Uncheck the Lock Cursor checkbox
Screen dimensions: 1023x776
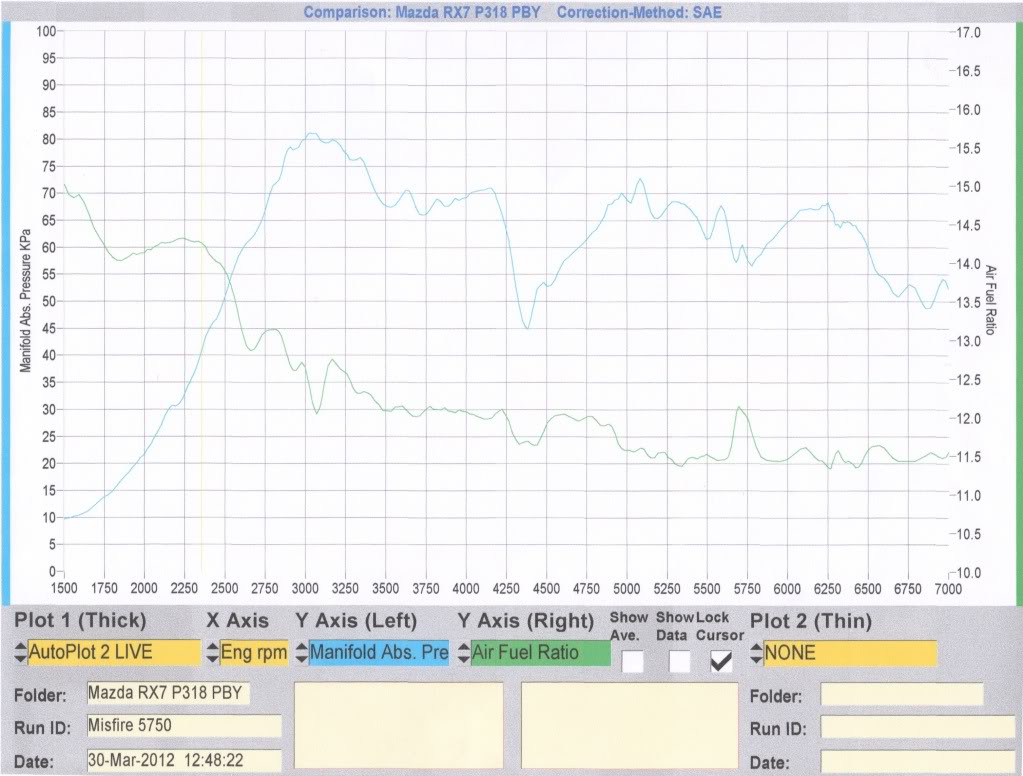pos(720,661)
